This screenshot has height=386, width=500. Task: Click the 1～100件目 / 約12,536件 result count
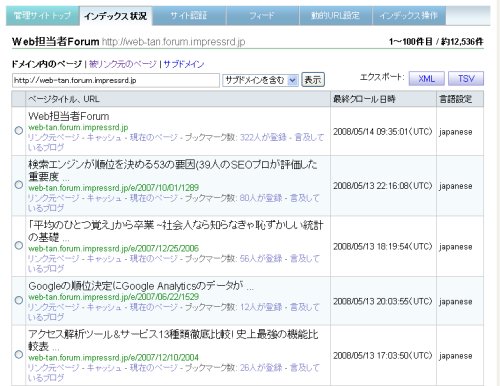(x=436, y=42)
